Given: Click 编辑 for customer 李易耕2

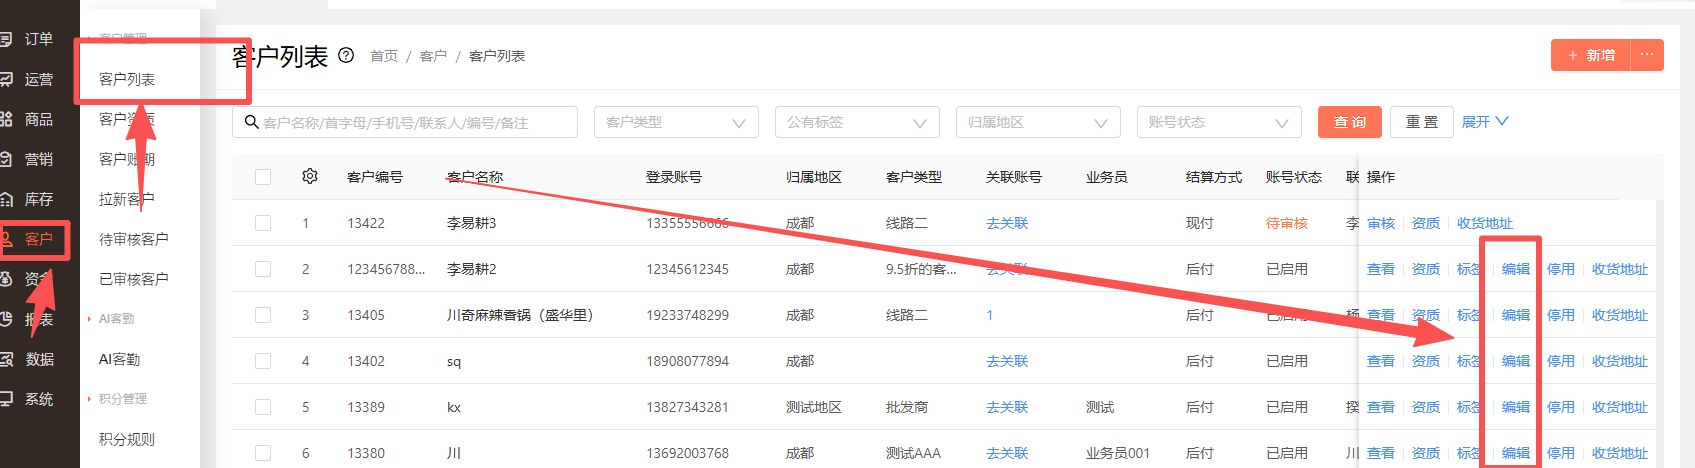Looking at the screenshot, I should [x=1516, y=269].
